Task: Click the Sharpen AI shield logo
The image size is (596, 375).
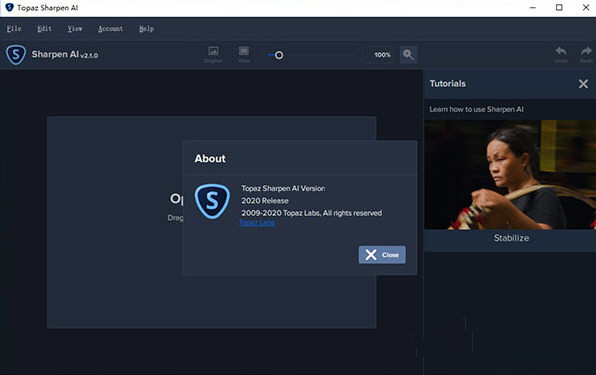Action: point(16,55)
